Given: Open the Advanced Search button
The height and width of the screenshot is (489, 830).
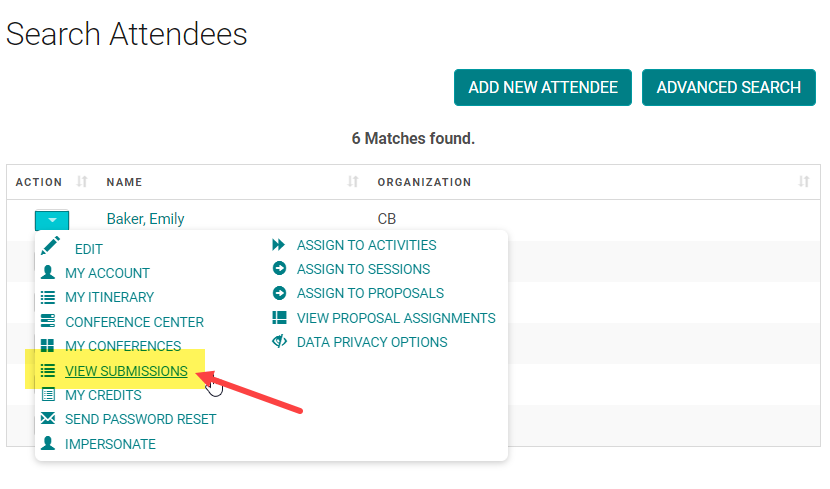Looking at the screenshot, I should 728,87.
